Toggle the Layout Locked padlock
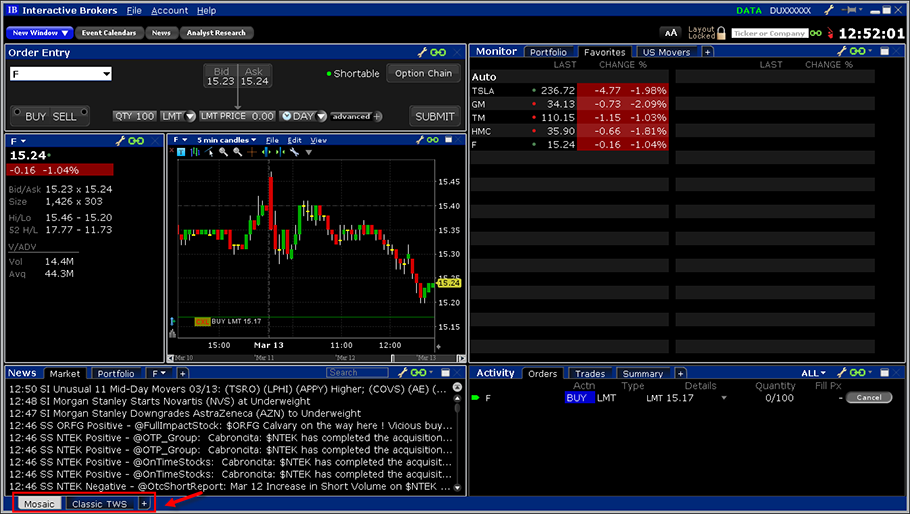Viewport: 910px width, 514px height. (721, 33)
